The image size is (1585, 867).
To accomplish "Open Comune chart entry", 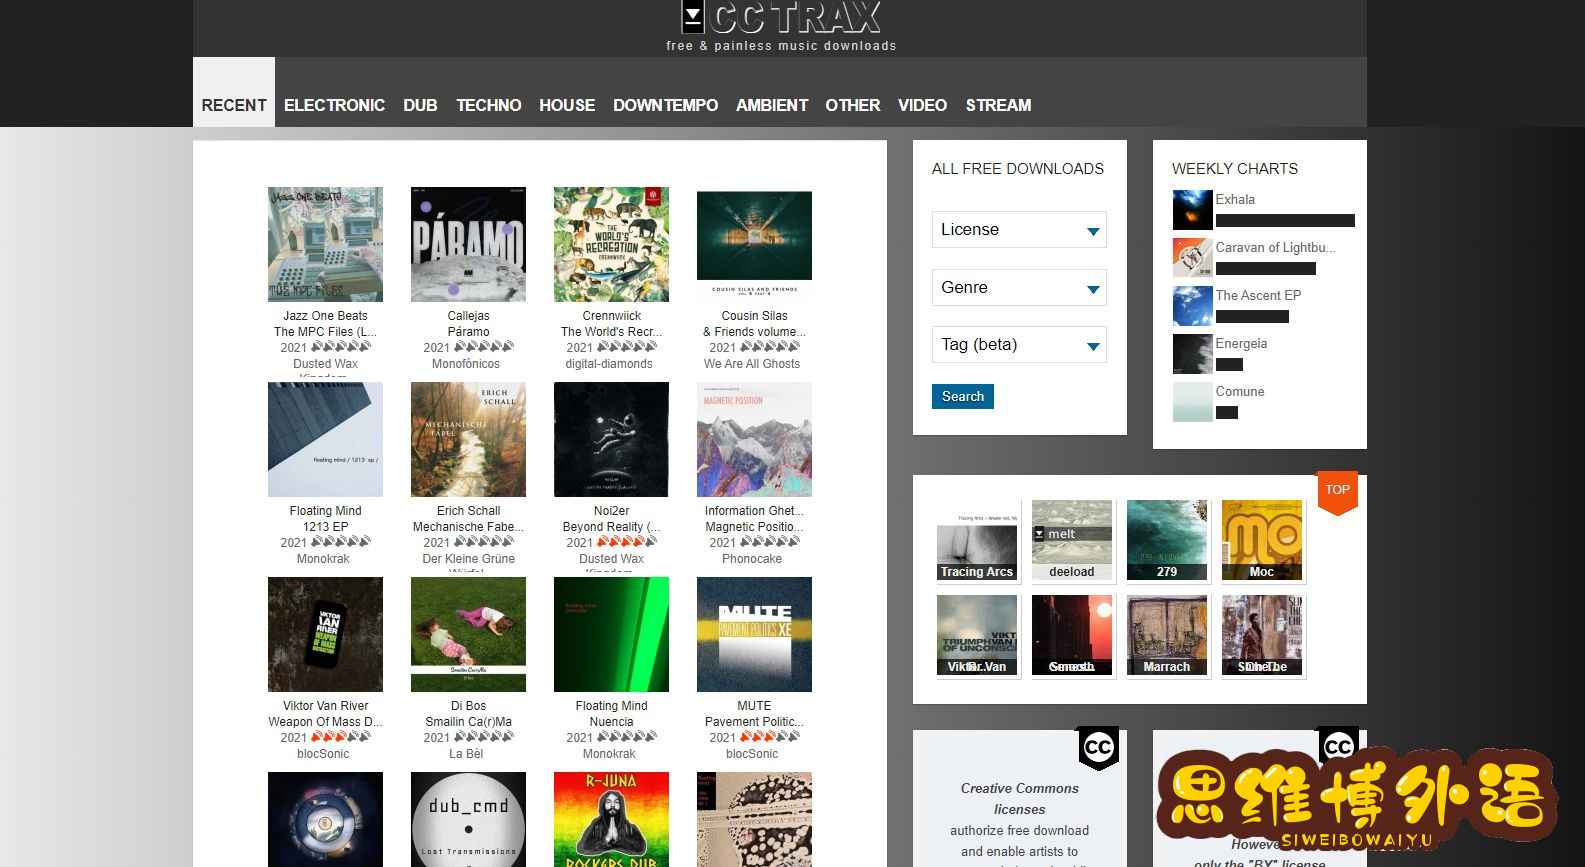I will (1240, 392).
